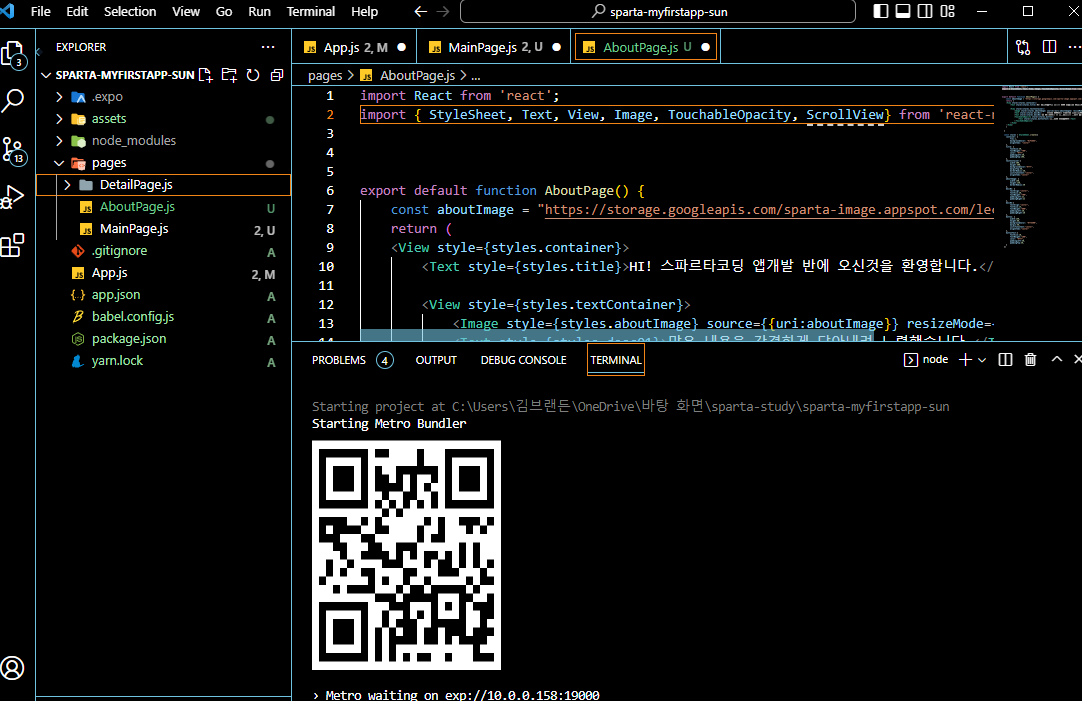Open App.js in the Explorer tree
The image size is (1082, 701).
164,273
